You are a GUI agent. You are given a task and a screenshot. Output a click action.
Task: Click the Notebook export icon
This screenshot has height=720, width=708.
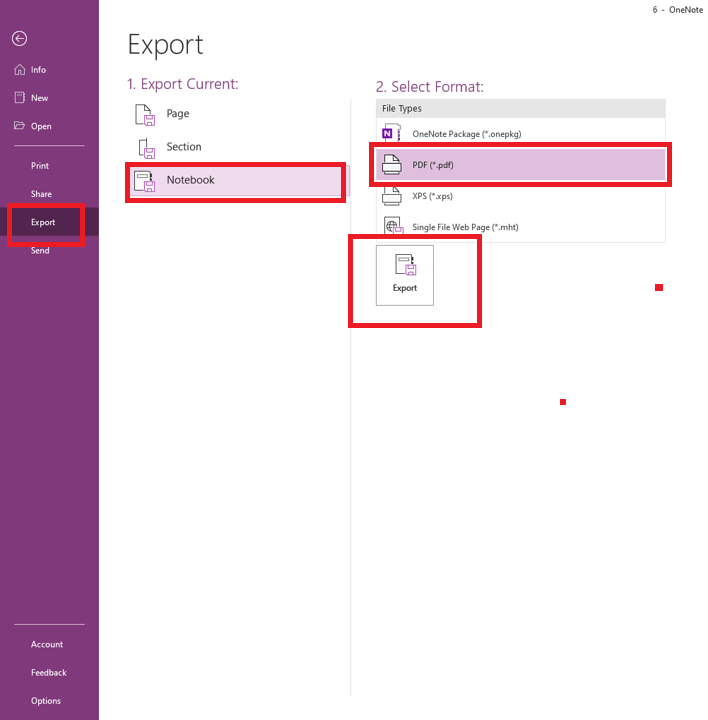pyautogui.click(x=144, y=181)
